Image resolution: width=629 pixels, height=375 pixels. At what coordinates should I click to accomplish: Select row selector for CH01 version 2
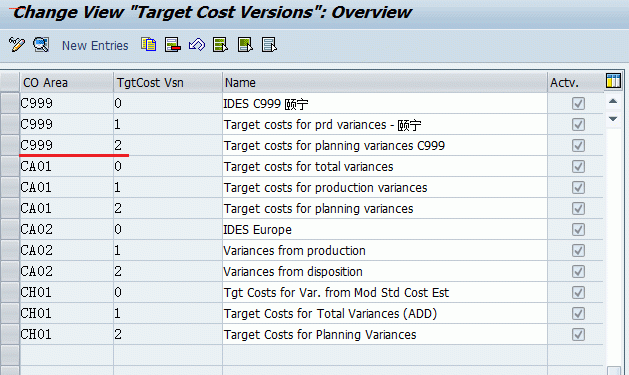coord(10,334)
